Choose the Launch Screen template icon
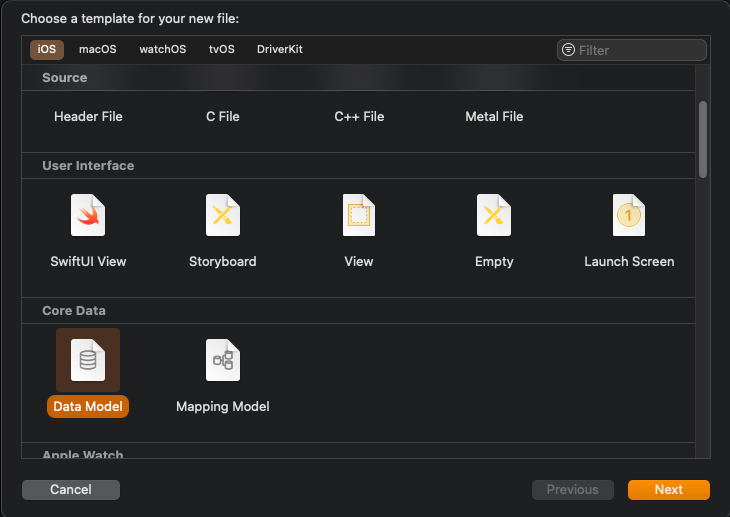The height and width of the screenshot is (517, 730). (629, 215)
